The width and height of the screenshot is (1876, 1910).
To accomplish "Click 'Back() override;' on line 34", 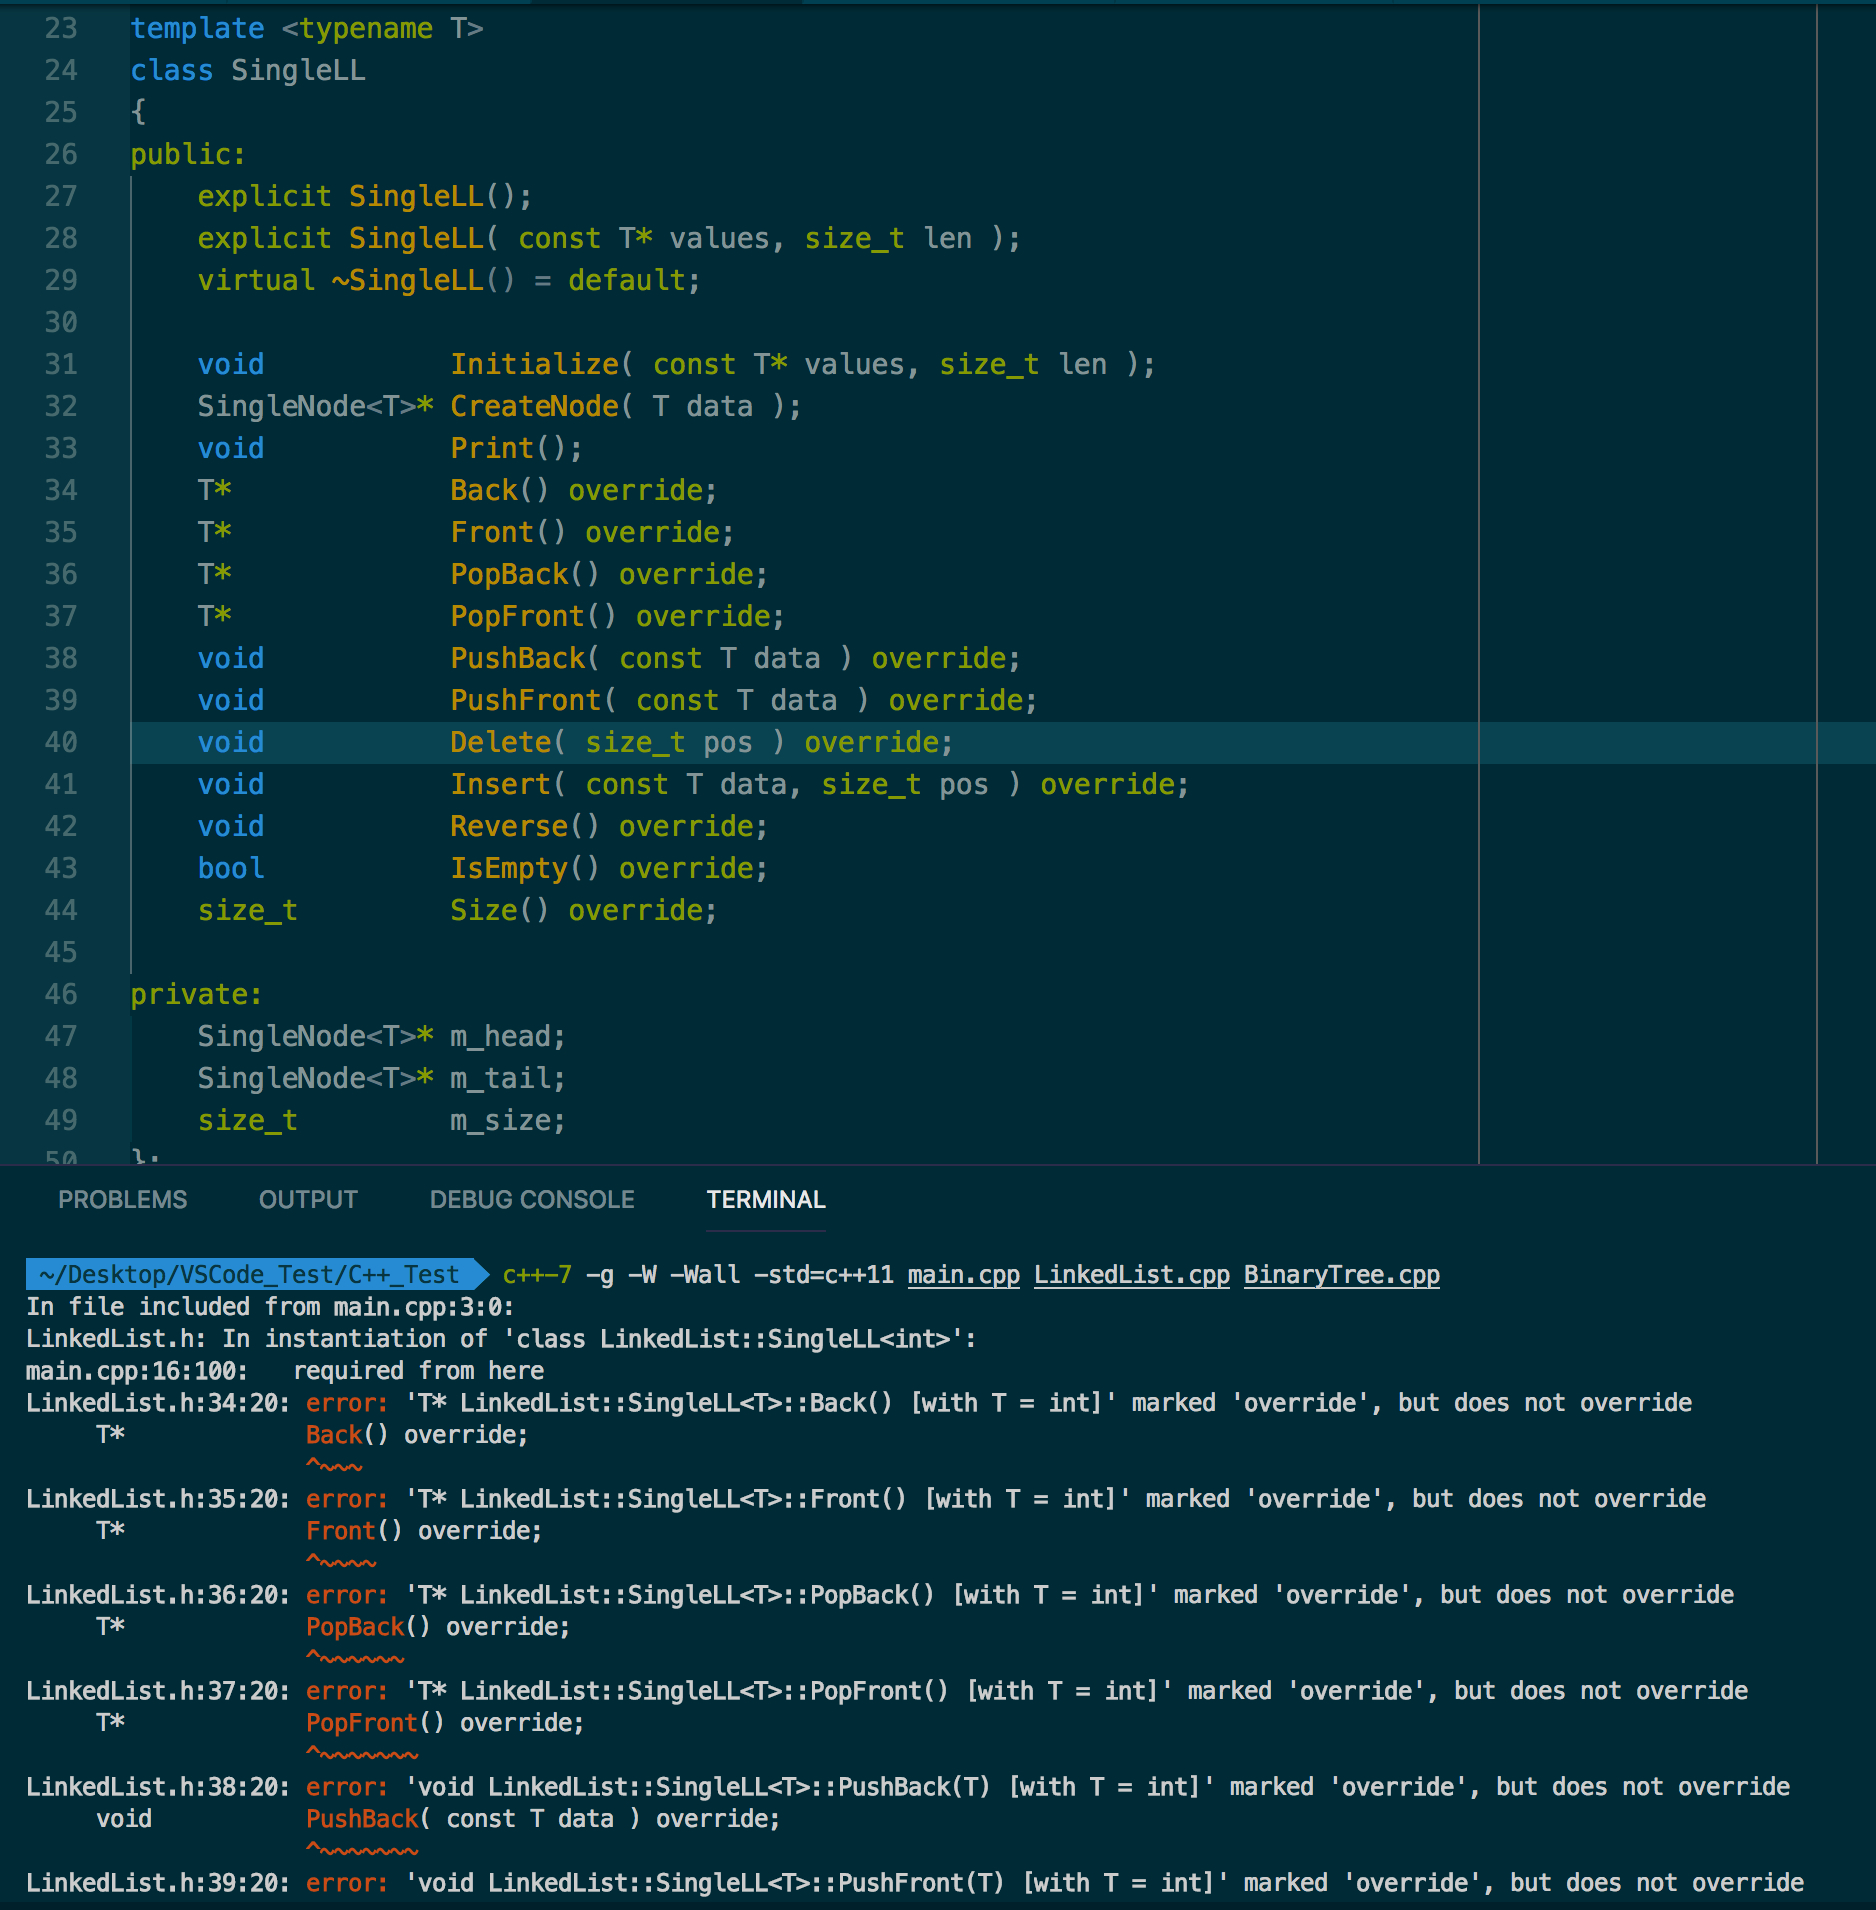I will tap(584, 490).
